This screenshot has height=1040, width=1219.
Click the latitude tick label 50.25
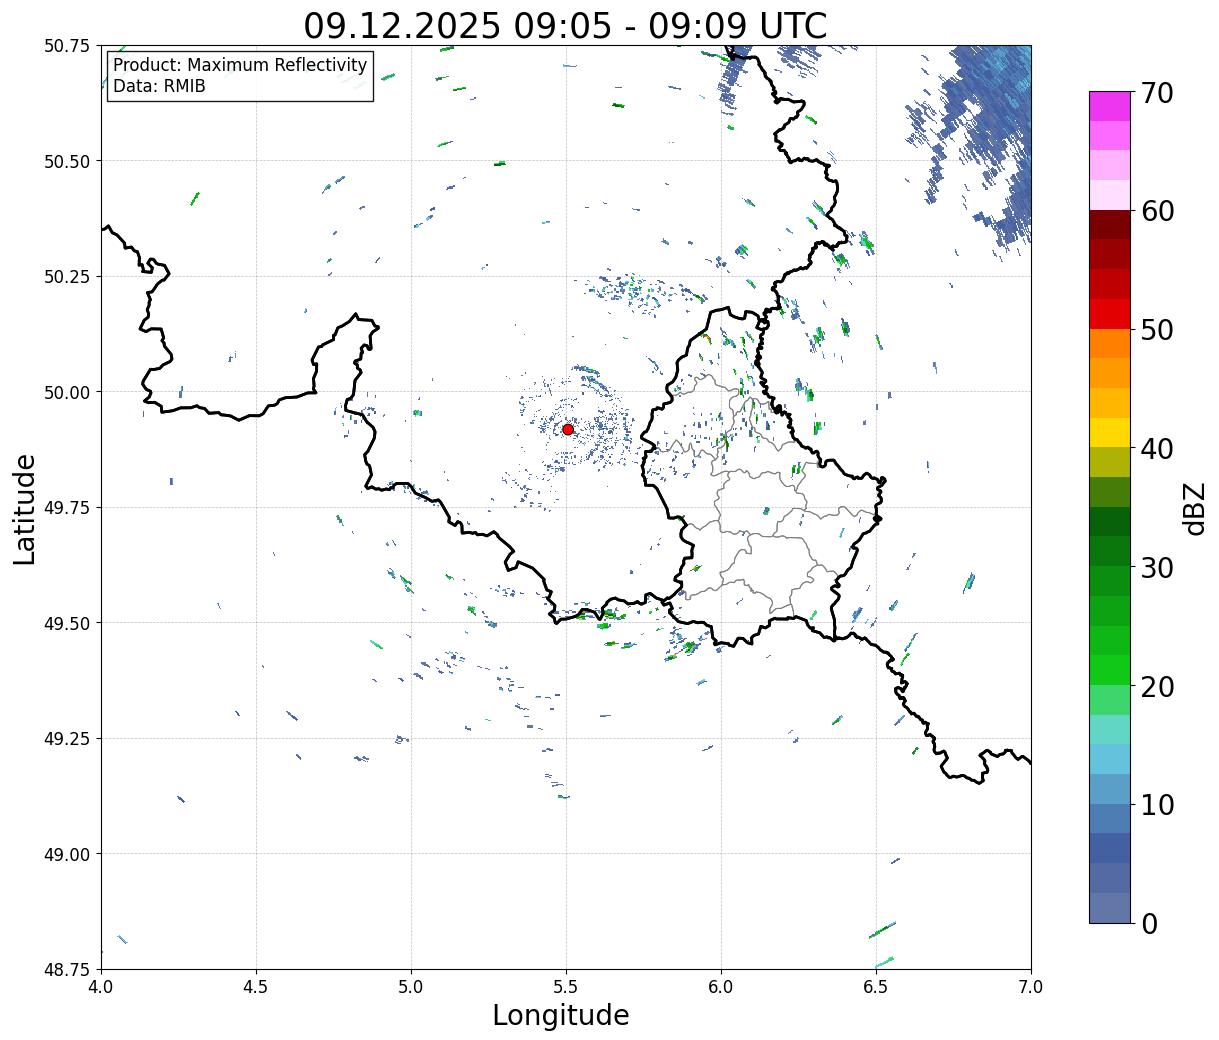pos(67,277)
